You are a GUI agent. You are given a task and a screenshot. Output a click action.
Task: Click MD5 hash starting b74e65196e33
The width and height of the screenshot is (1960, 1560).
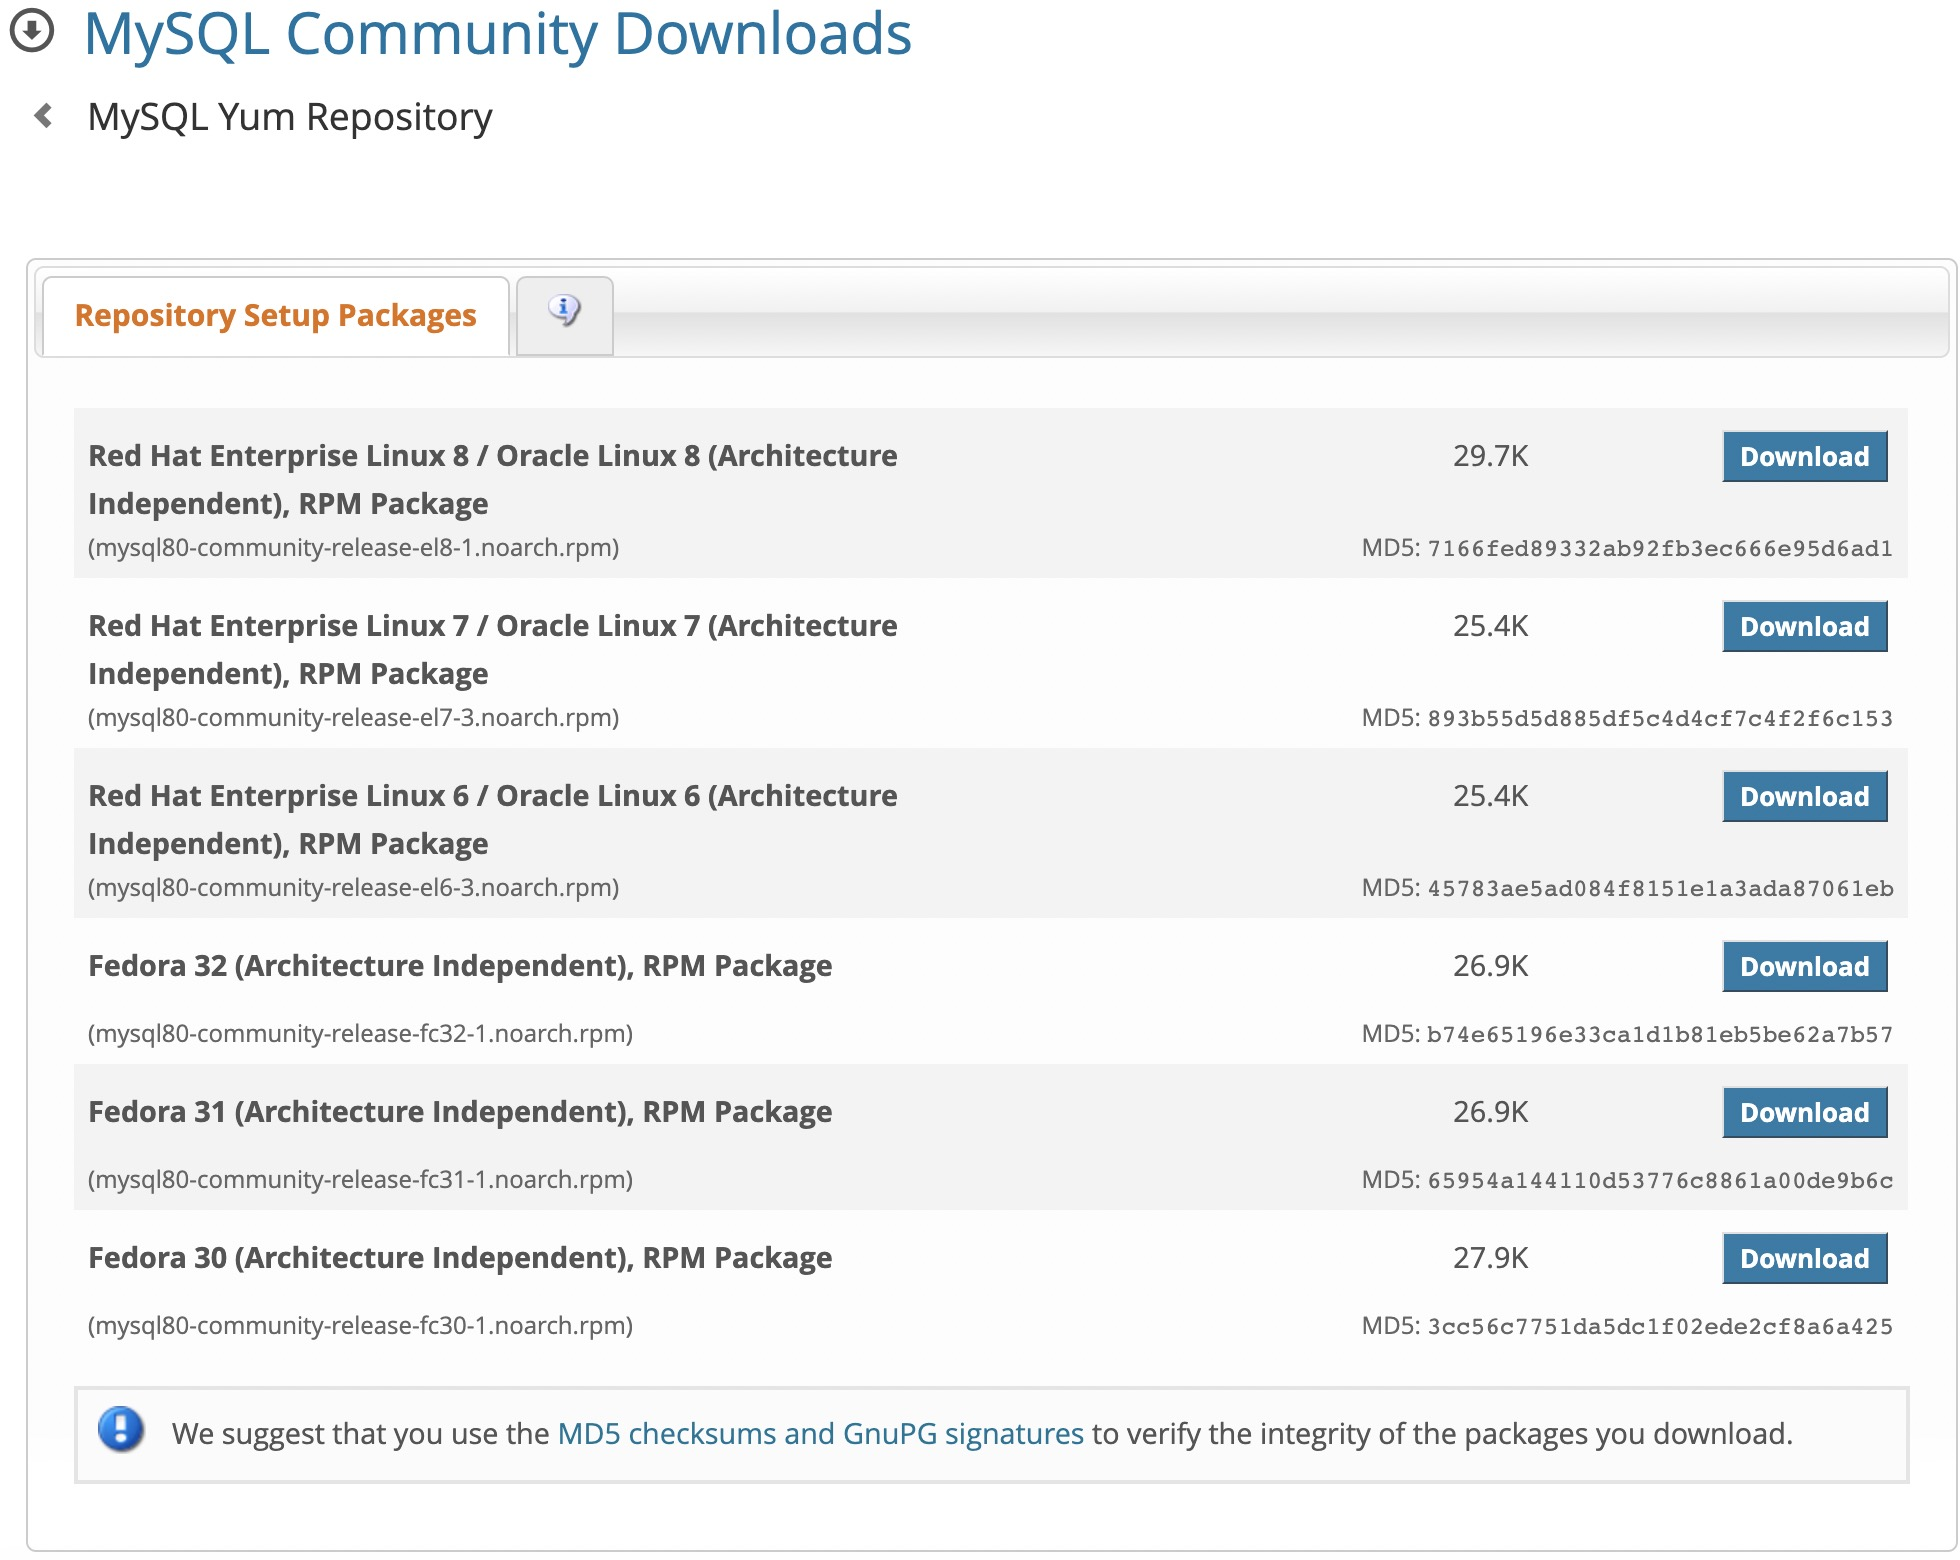[x=1660, y=1035]
